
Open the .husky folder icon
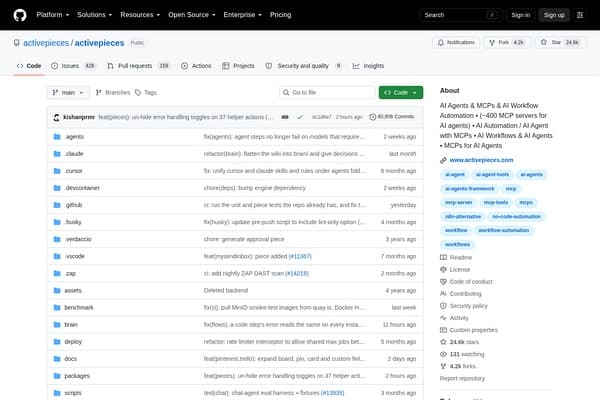point(57,222)
